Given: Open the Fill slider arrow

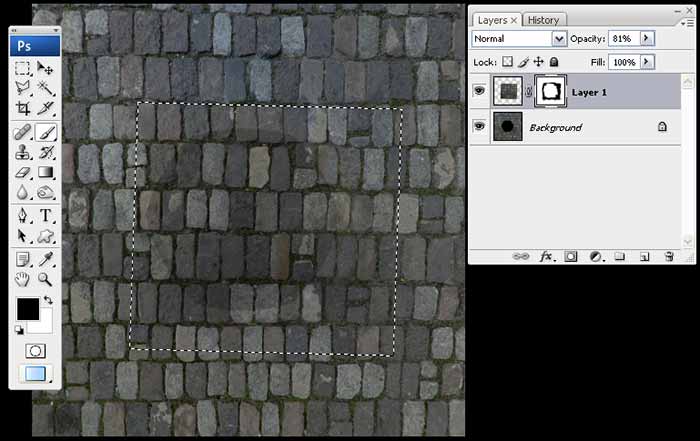Looking at the screenshot, I should click(646, 62).
